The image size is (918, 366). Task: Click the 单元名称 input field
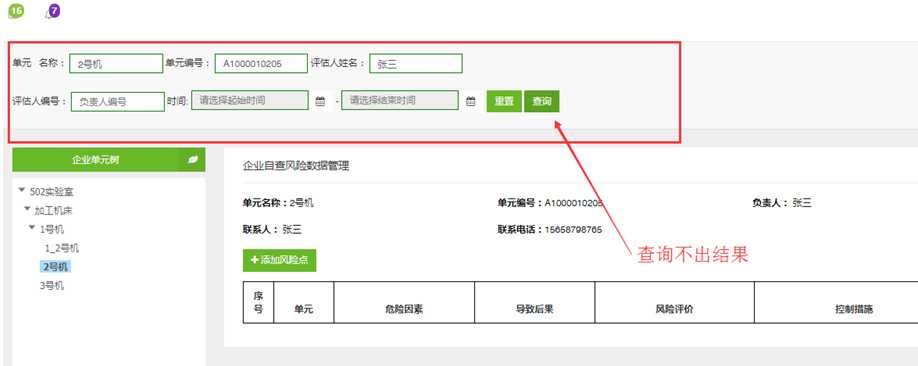point(116,64)
